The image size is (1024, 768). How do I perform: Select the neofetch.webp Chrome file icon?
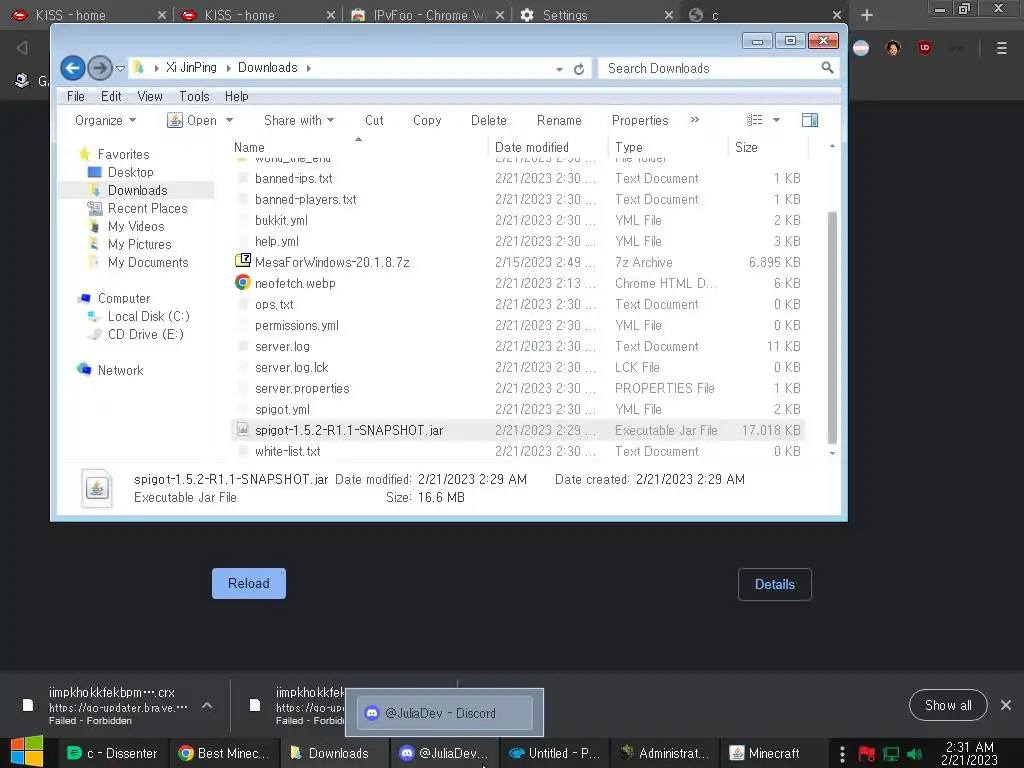242,283
